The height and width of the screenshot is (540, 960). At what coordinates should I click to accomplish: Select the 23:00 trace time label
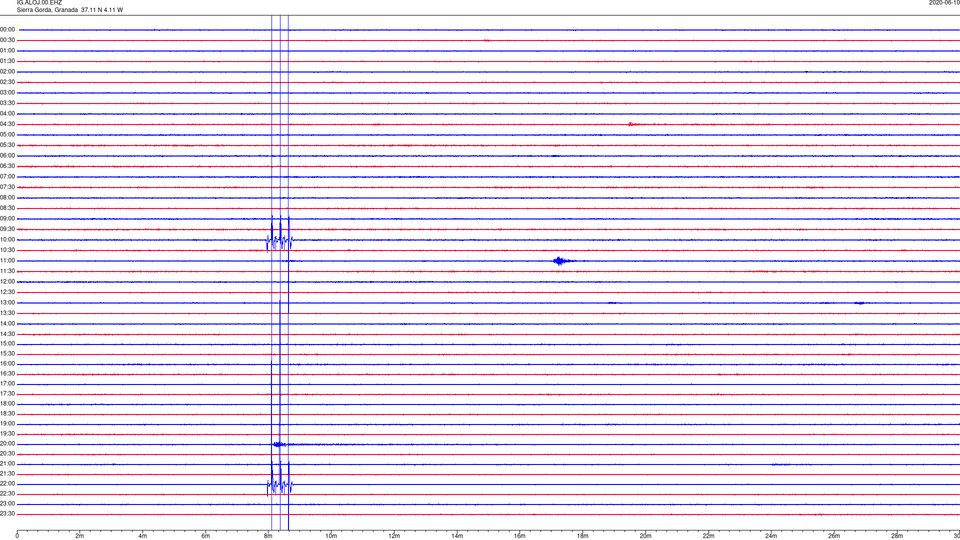point(7,504)
